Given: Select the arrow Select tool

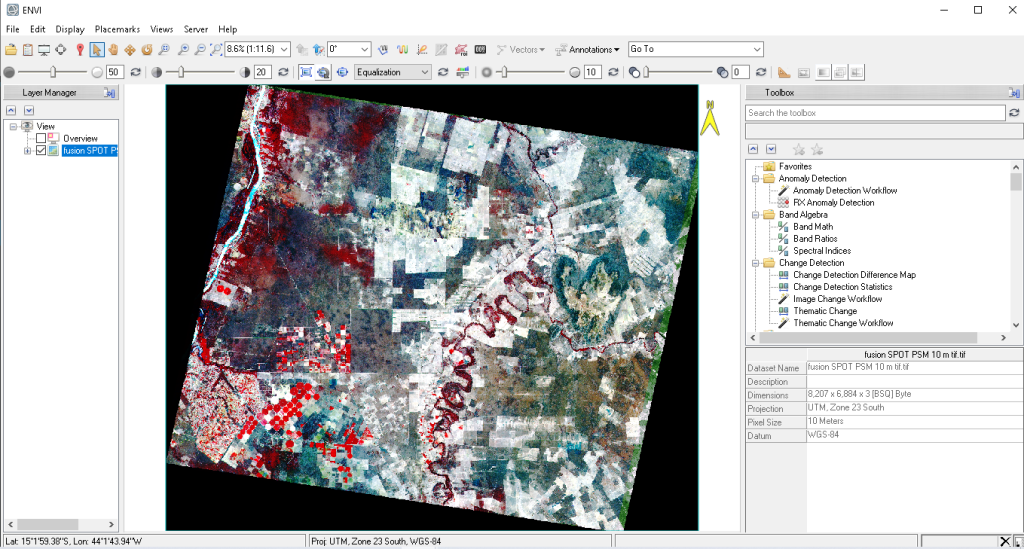Looking at the screenshot, I should [97, 49].
